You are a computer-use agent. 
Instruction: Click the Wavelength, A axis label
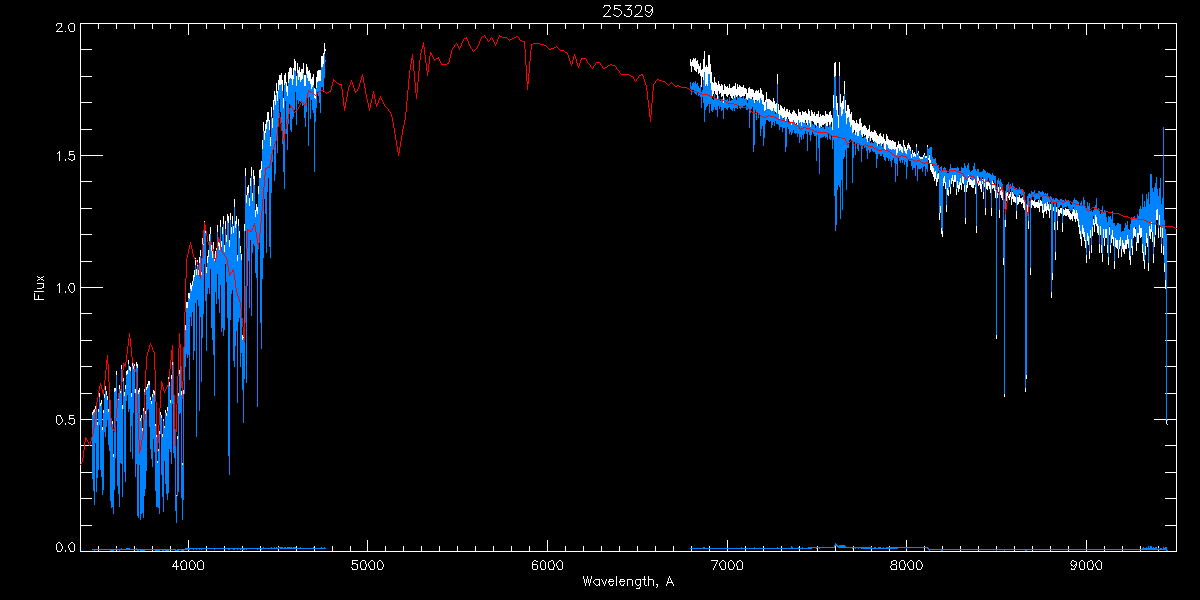tap(628, 581)
